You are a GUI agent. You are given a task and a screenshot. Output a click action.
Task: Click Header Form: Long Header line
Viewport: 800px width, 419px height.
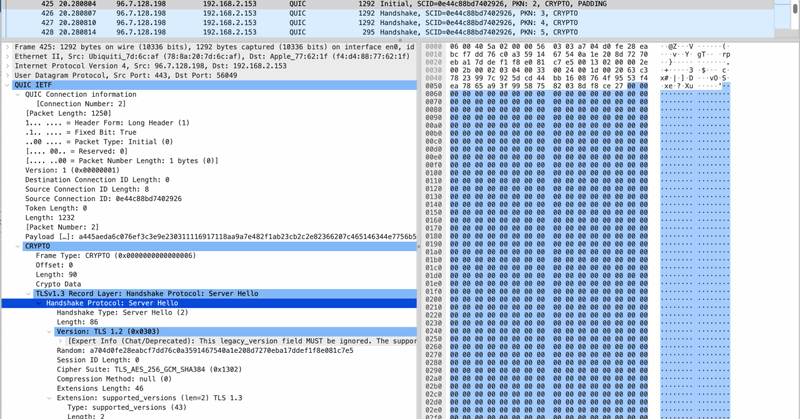pos(107,123)
